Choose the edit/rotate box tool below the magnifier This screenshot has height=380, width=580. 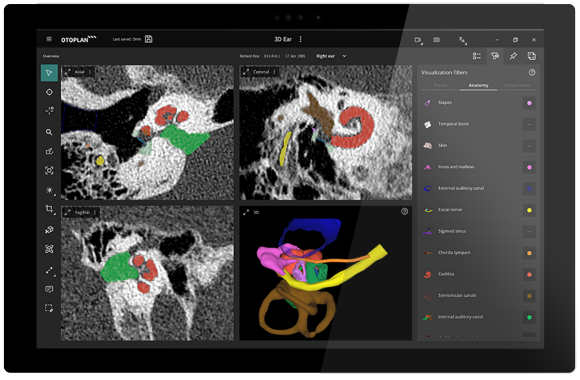[49, 151]
